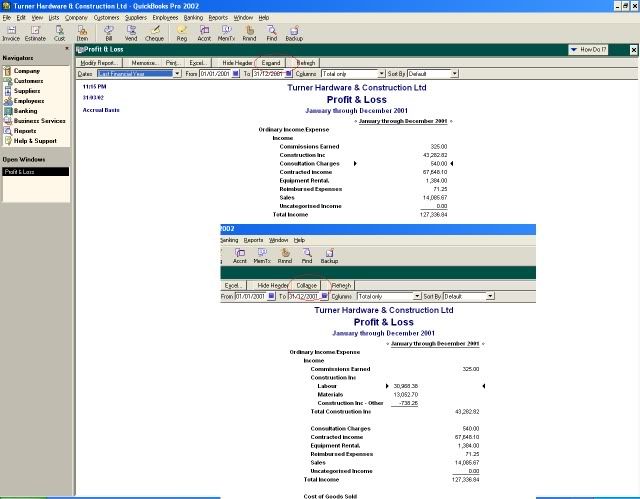Click the Excel button in upper report
Screen dimensions: 640x499
[198, 63]
